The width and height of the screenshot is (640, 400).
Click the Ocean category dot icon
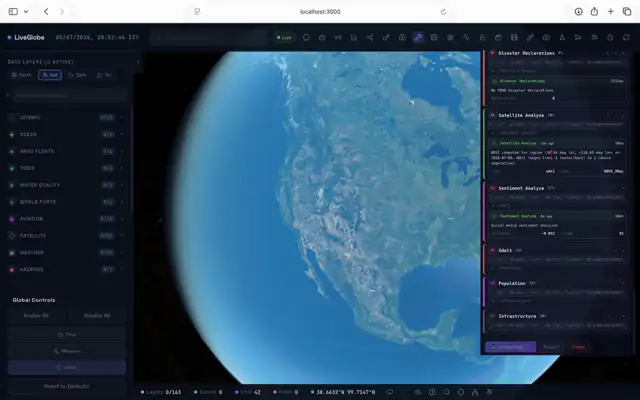click(12, 134)
